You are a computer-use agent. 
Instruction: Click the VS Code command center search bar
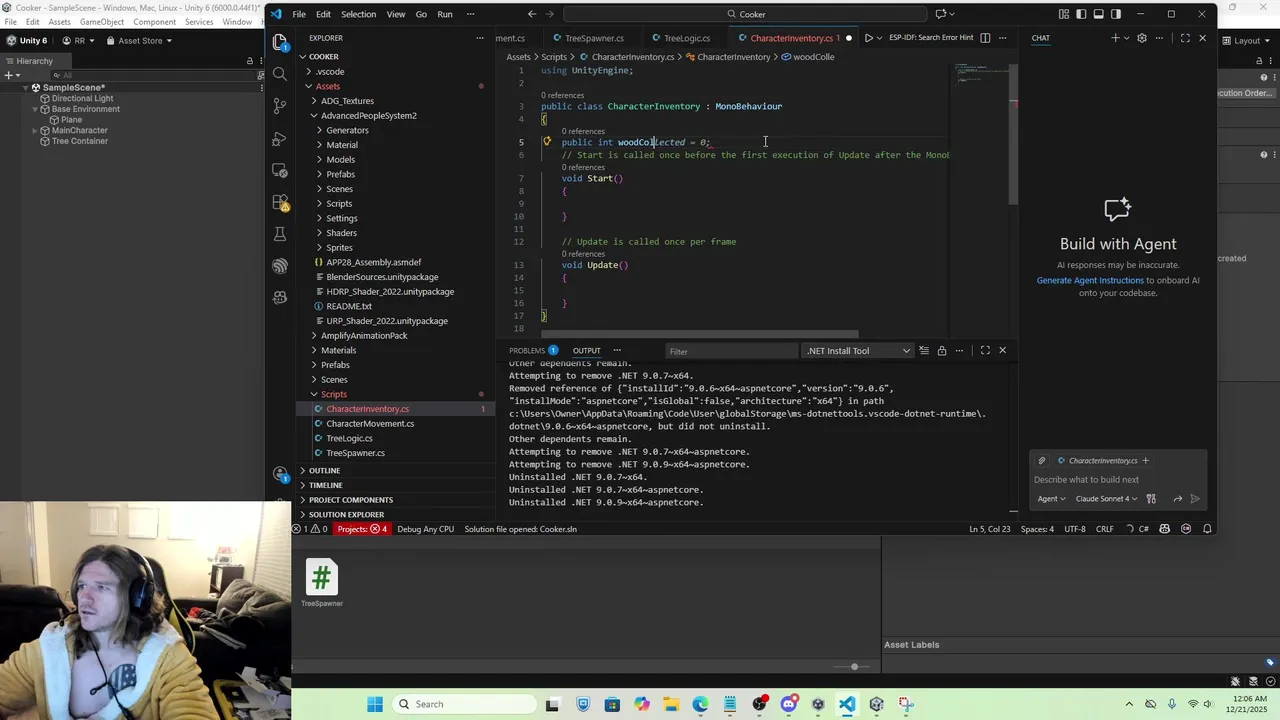[x=745, y=14]
